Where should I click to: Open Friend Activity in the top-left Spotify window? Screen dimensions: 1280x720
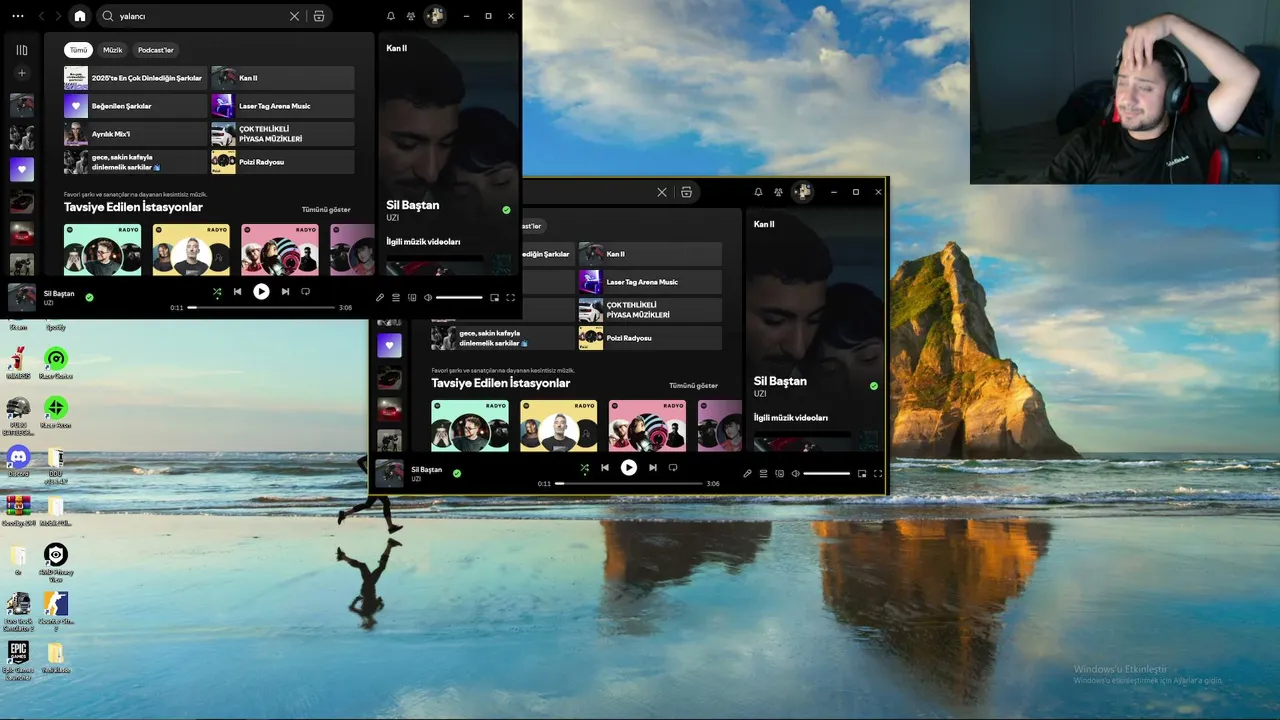[x=411, y=16]
